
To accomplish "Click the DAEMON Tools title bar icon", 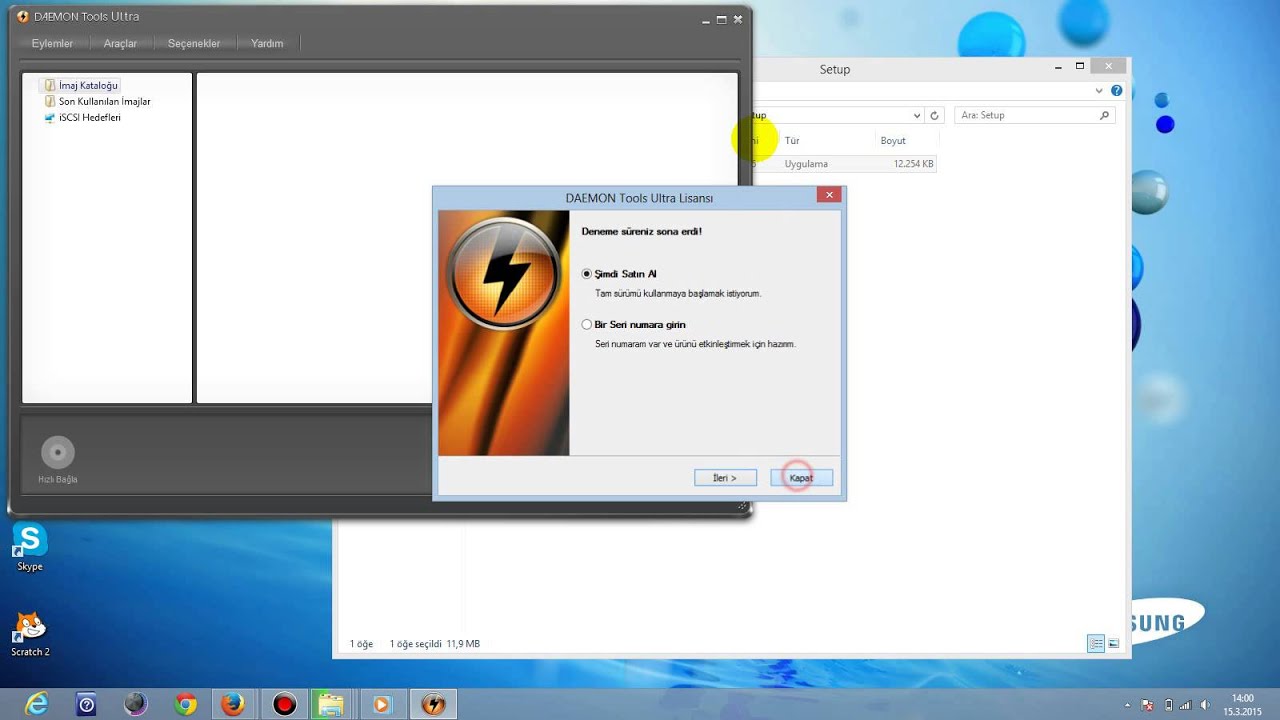I will pyautogui.click(x=23, y=17).
